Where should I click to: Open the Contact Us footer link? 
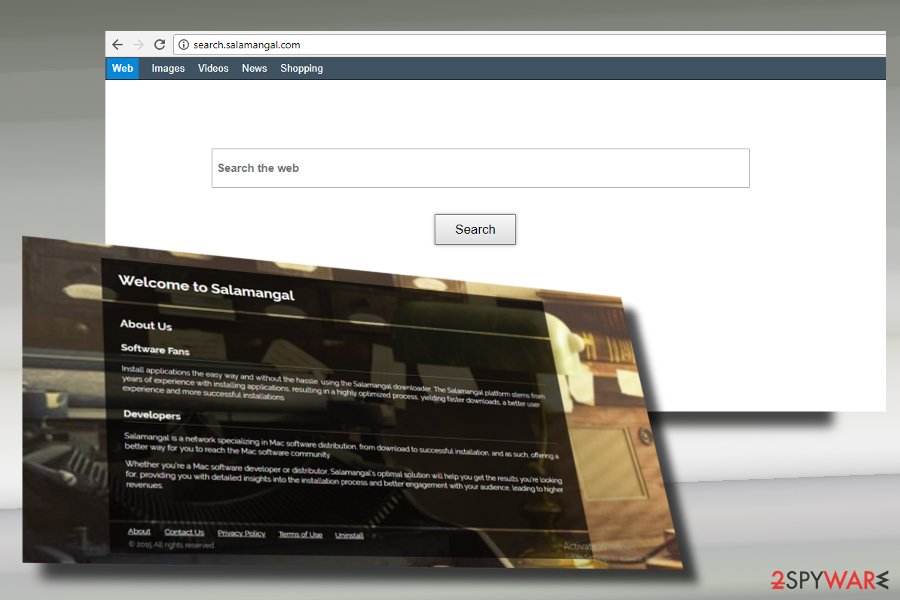tap(184, 532)
